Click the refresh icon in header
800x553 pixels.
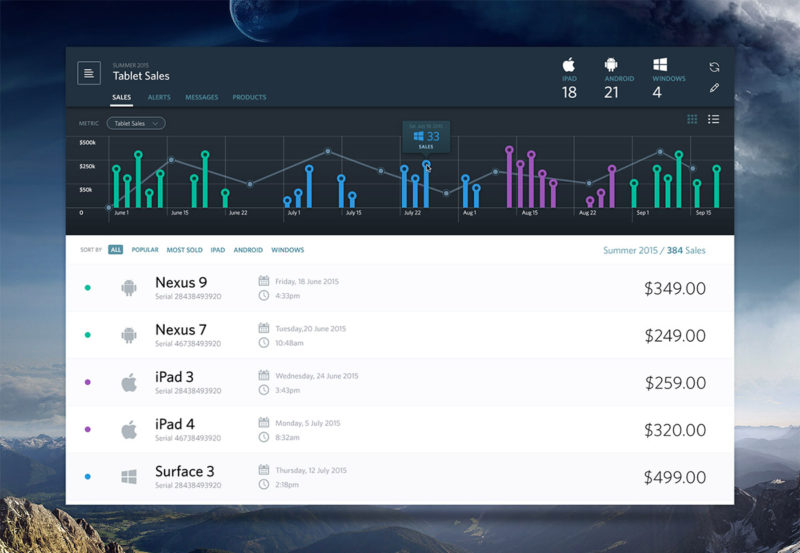pyautogui.click(x=714, y=67)
